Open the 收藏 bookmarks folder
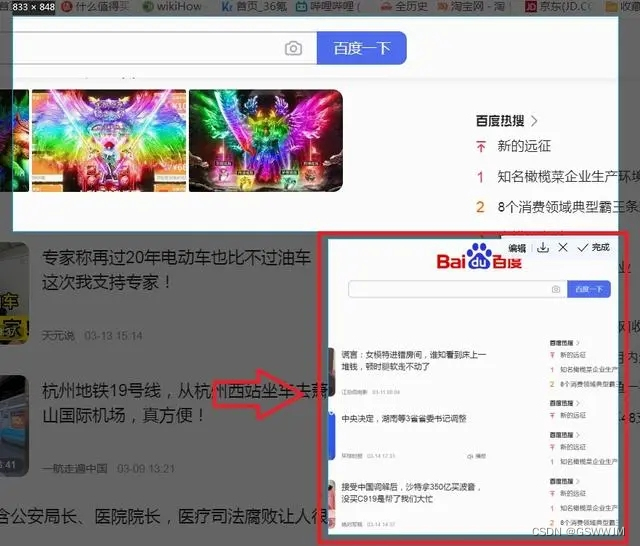This screenshot has height=546, width=640. 623,7
